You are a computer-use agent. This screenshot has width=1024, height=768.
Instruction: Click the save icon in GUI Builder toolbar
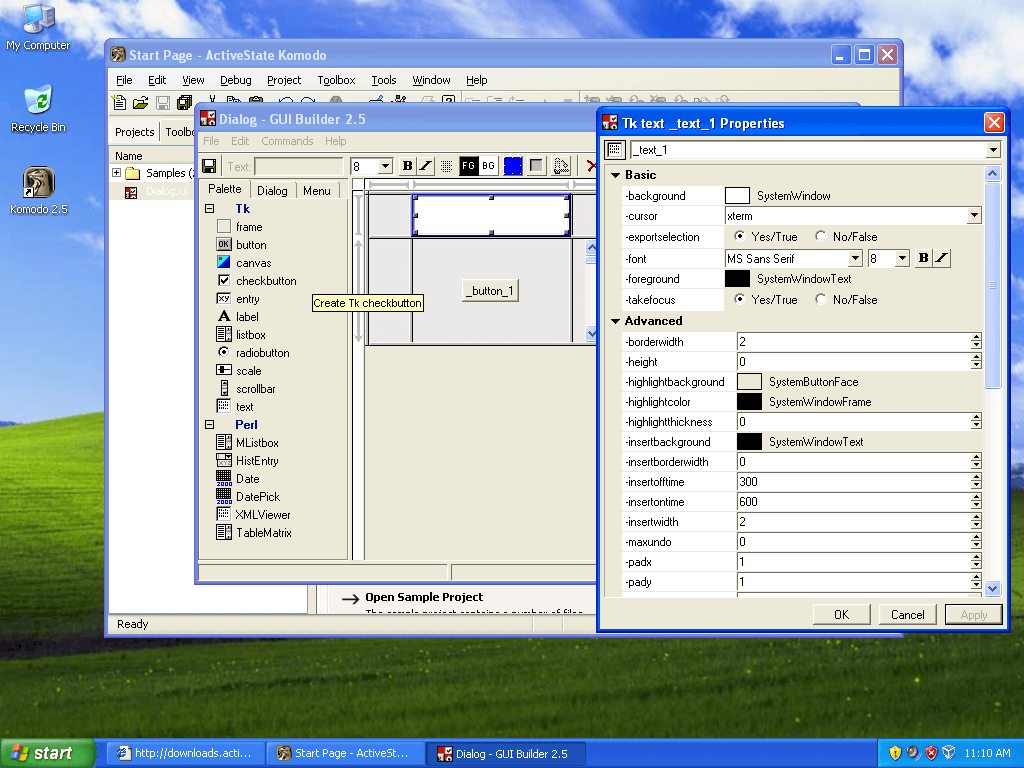(x=209, y=166)
